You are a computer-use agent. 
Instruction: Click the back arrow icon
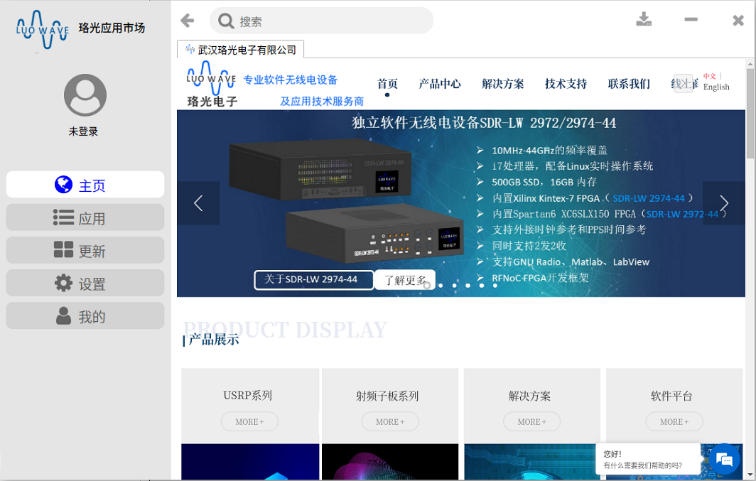(187, 20)
